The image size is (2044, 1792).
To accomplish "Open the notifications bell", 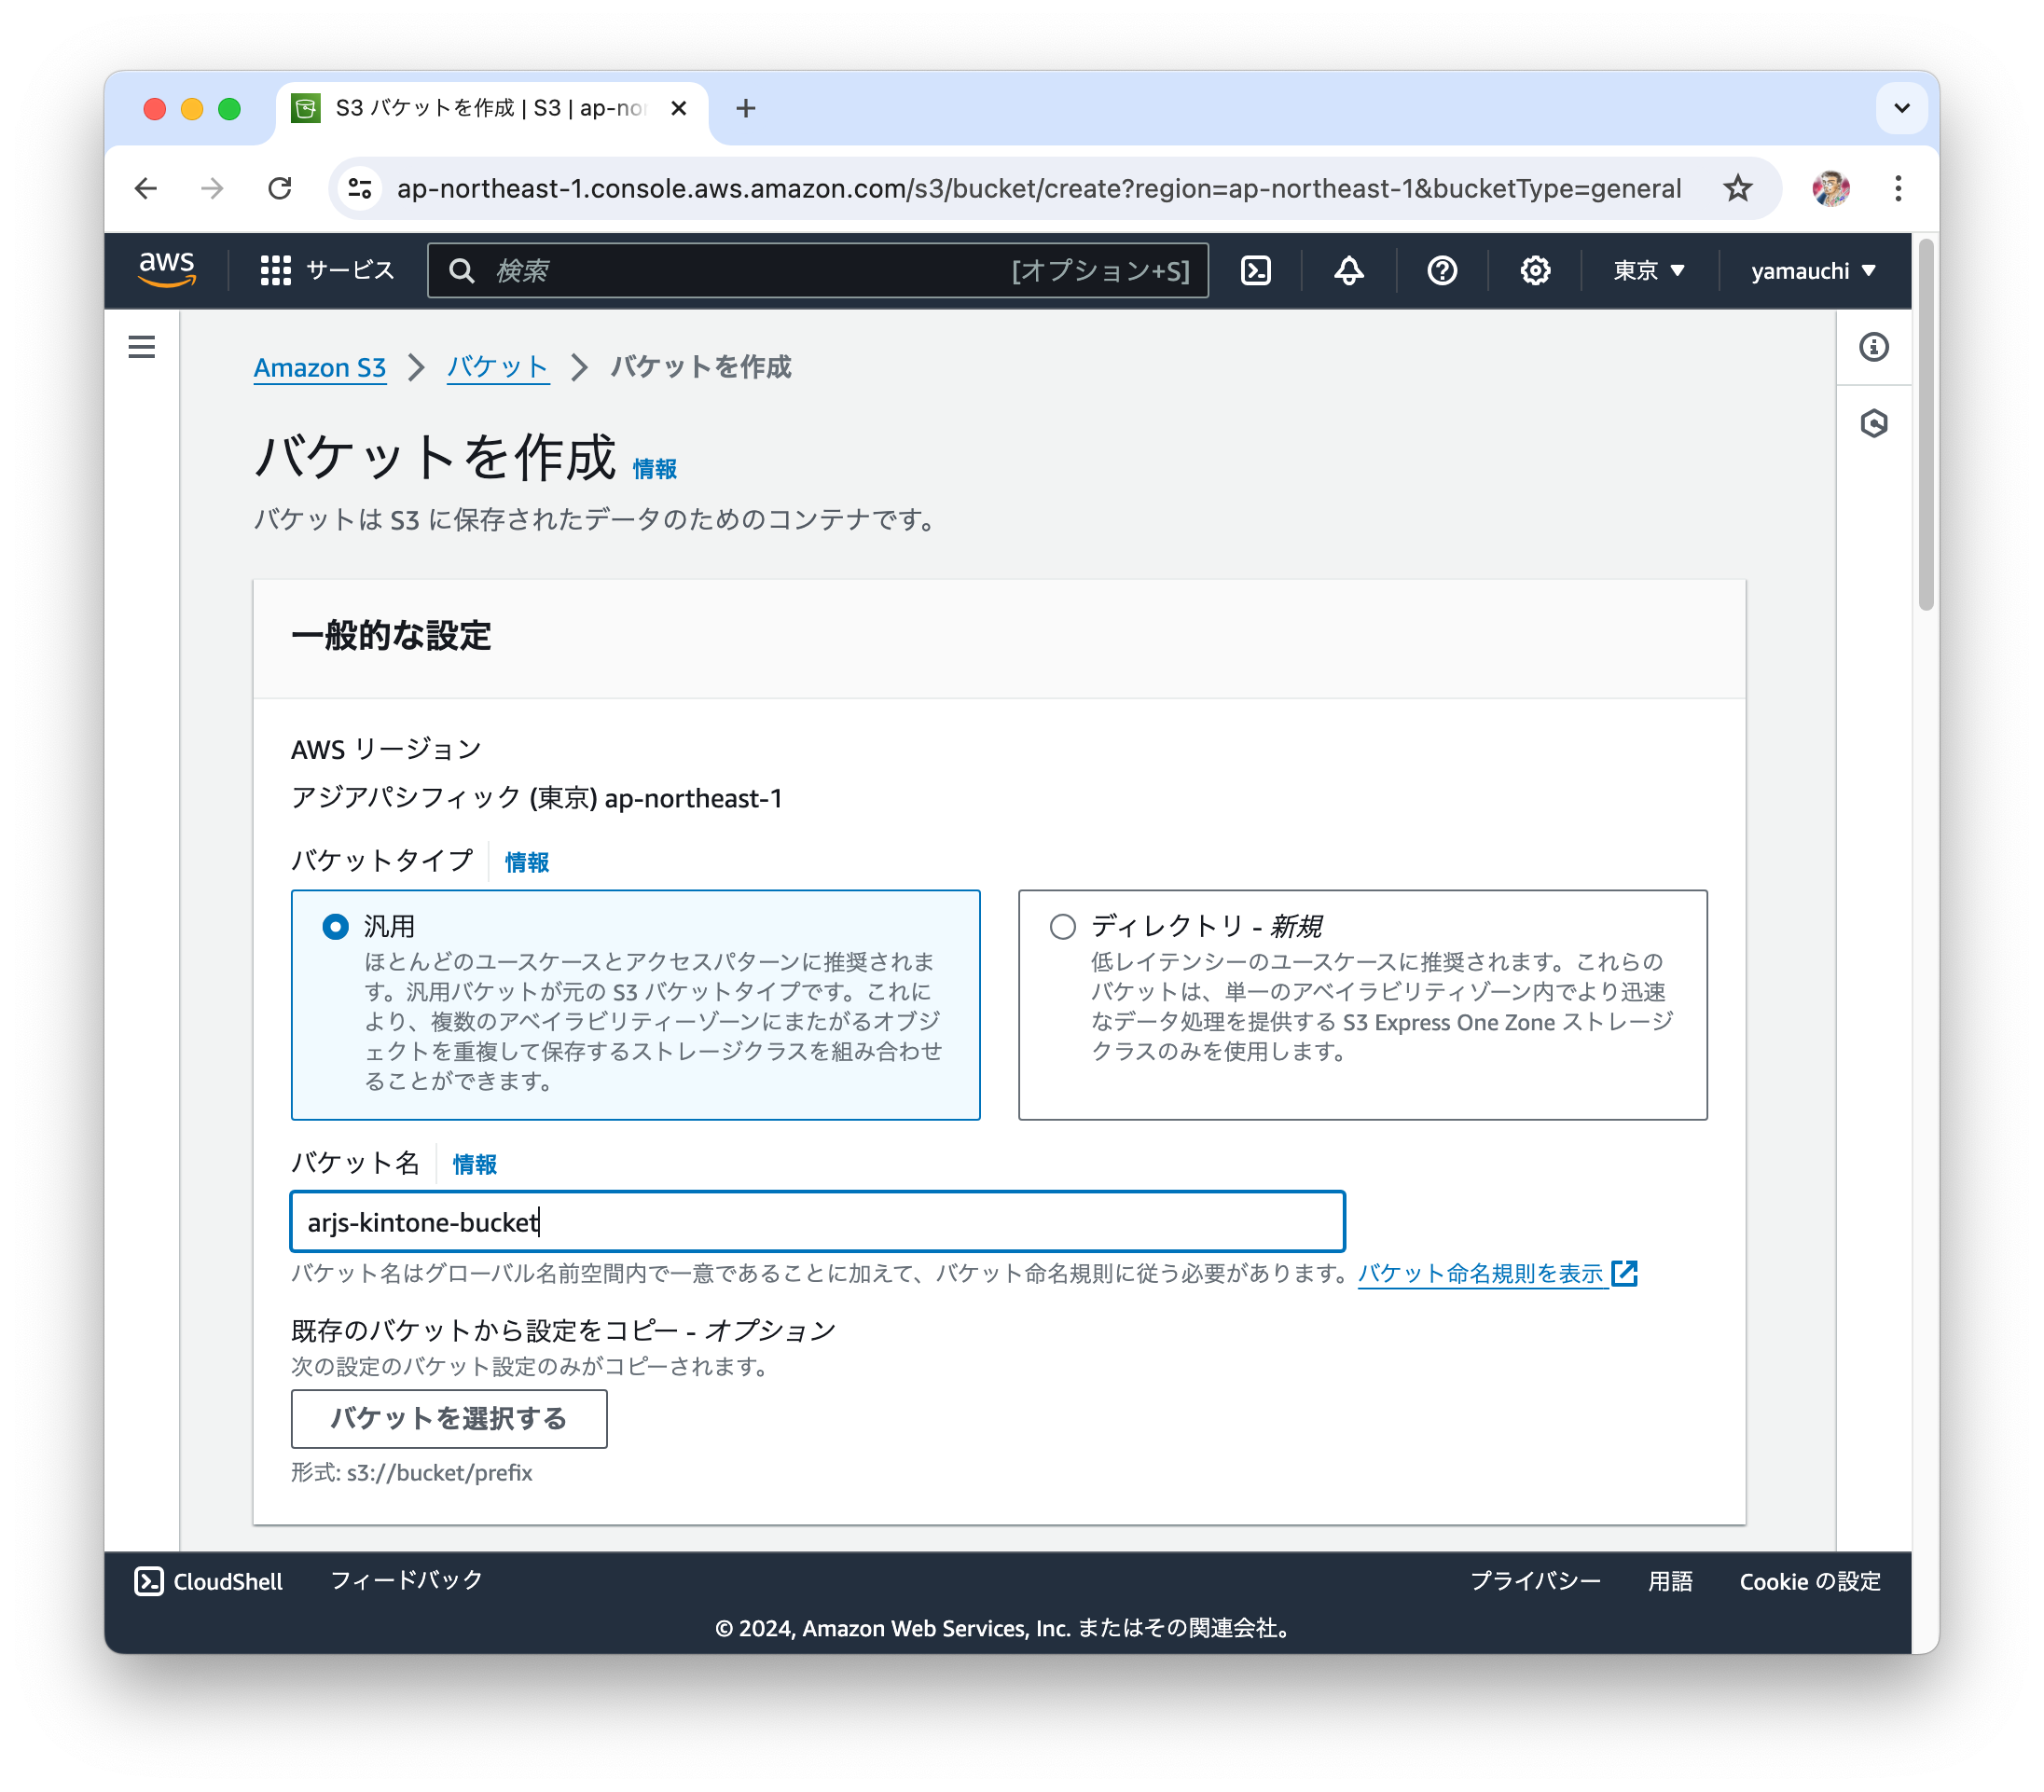I will click(x=1349, y=270).
